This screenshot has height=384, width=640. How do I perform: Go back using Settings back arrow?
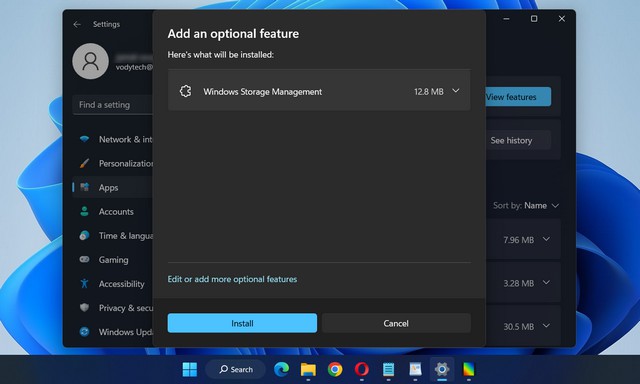[x=77, y=24]
